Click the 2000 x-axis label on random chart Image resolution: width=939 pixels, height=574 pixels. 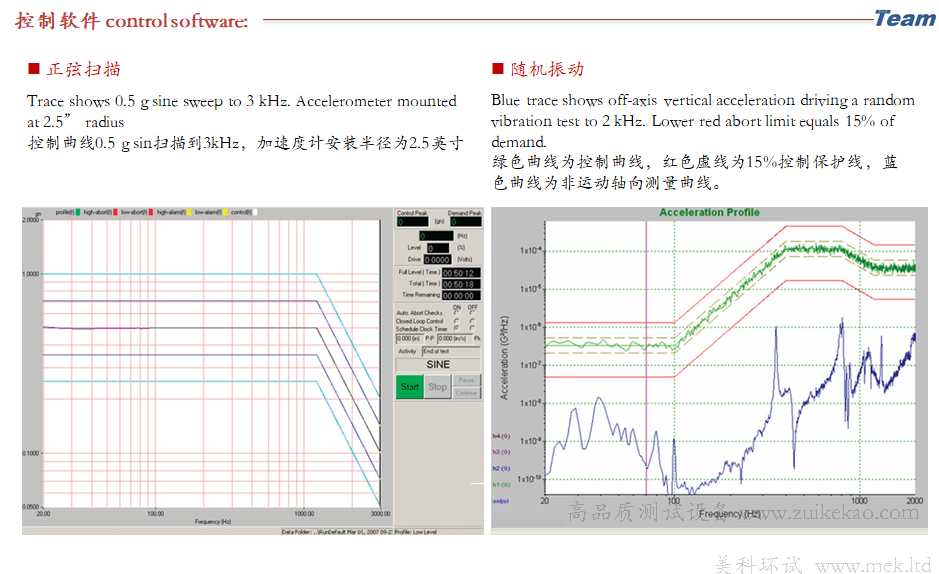coord(914,501)
